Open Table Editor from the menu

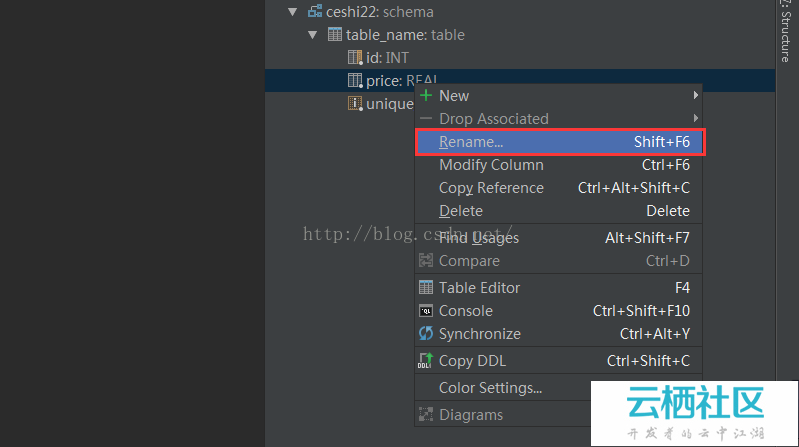click(x=558, y=288)
